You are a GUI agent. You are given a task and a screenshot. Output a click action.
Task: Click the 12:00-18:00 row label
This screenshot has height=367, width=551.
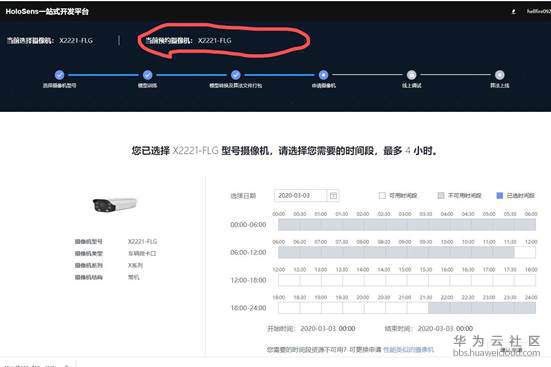[248, 280]
